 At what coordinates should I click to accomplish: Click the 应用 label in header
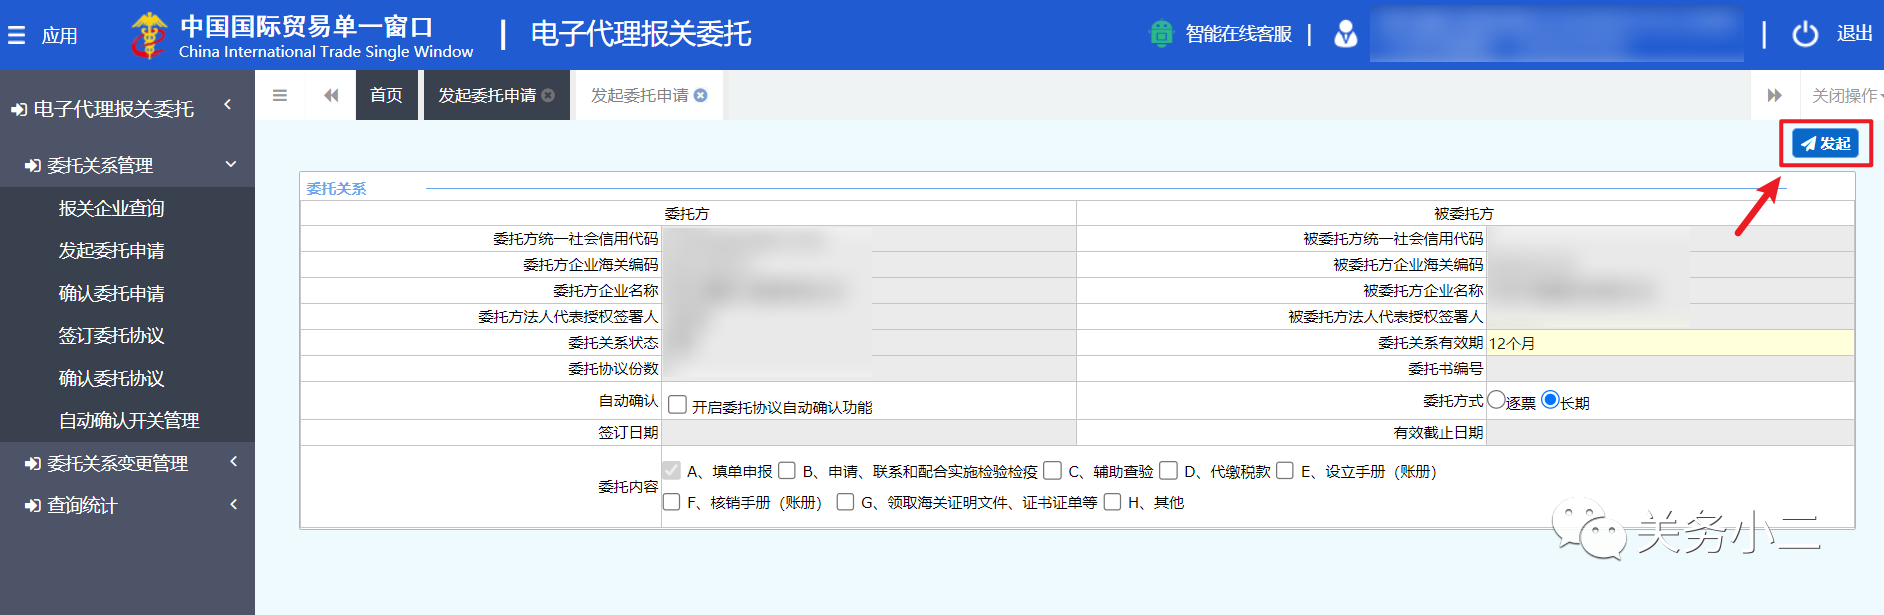(x=60, y=36)
